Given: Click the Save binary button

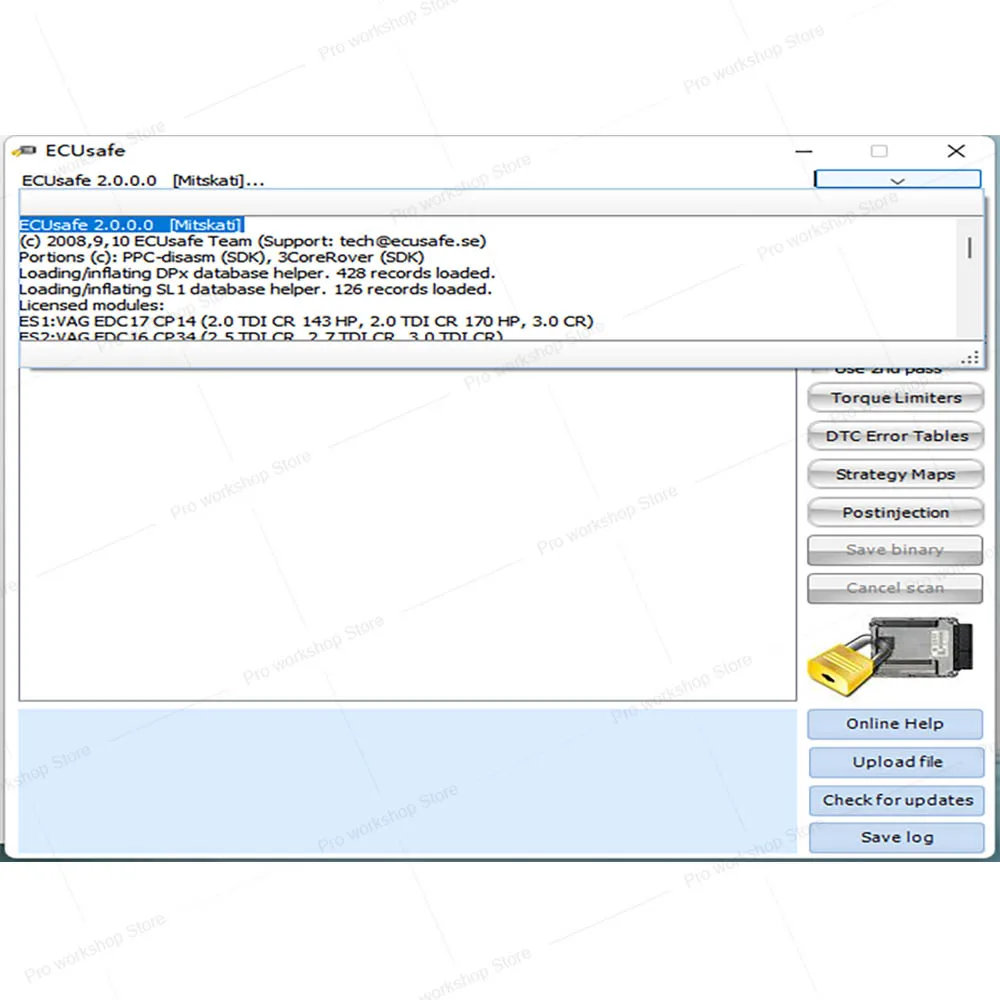Looking at the screenshot, I should (895, 550).
